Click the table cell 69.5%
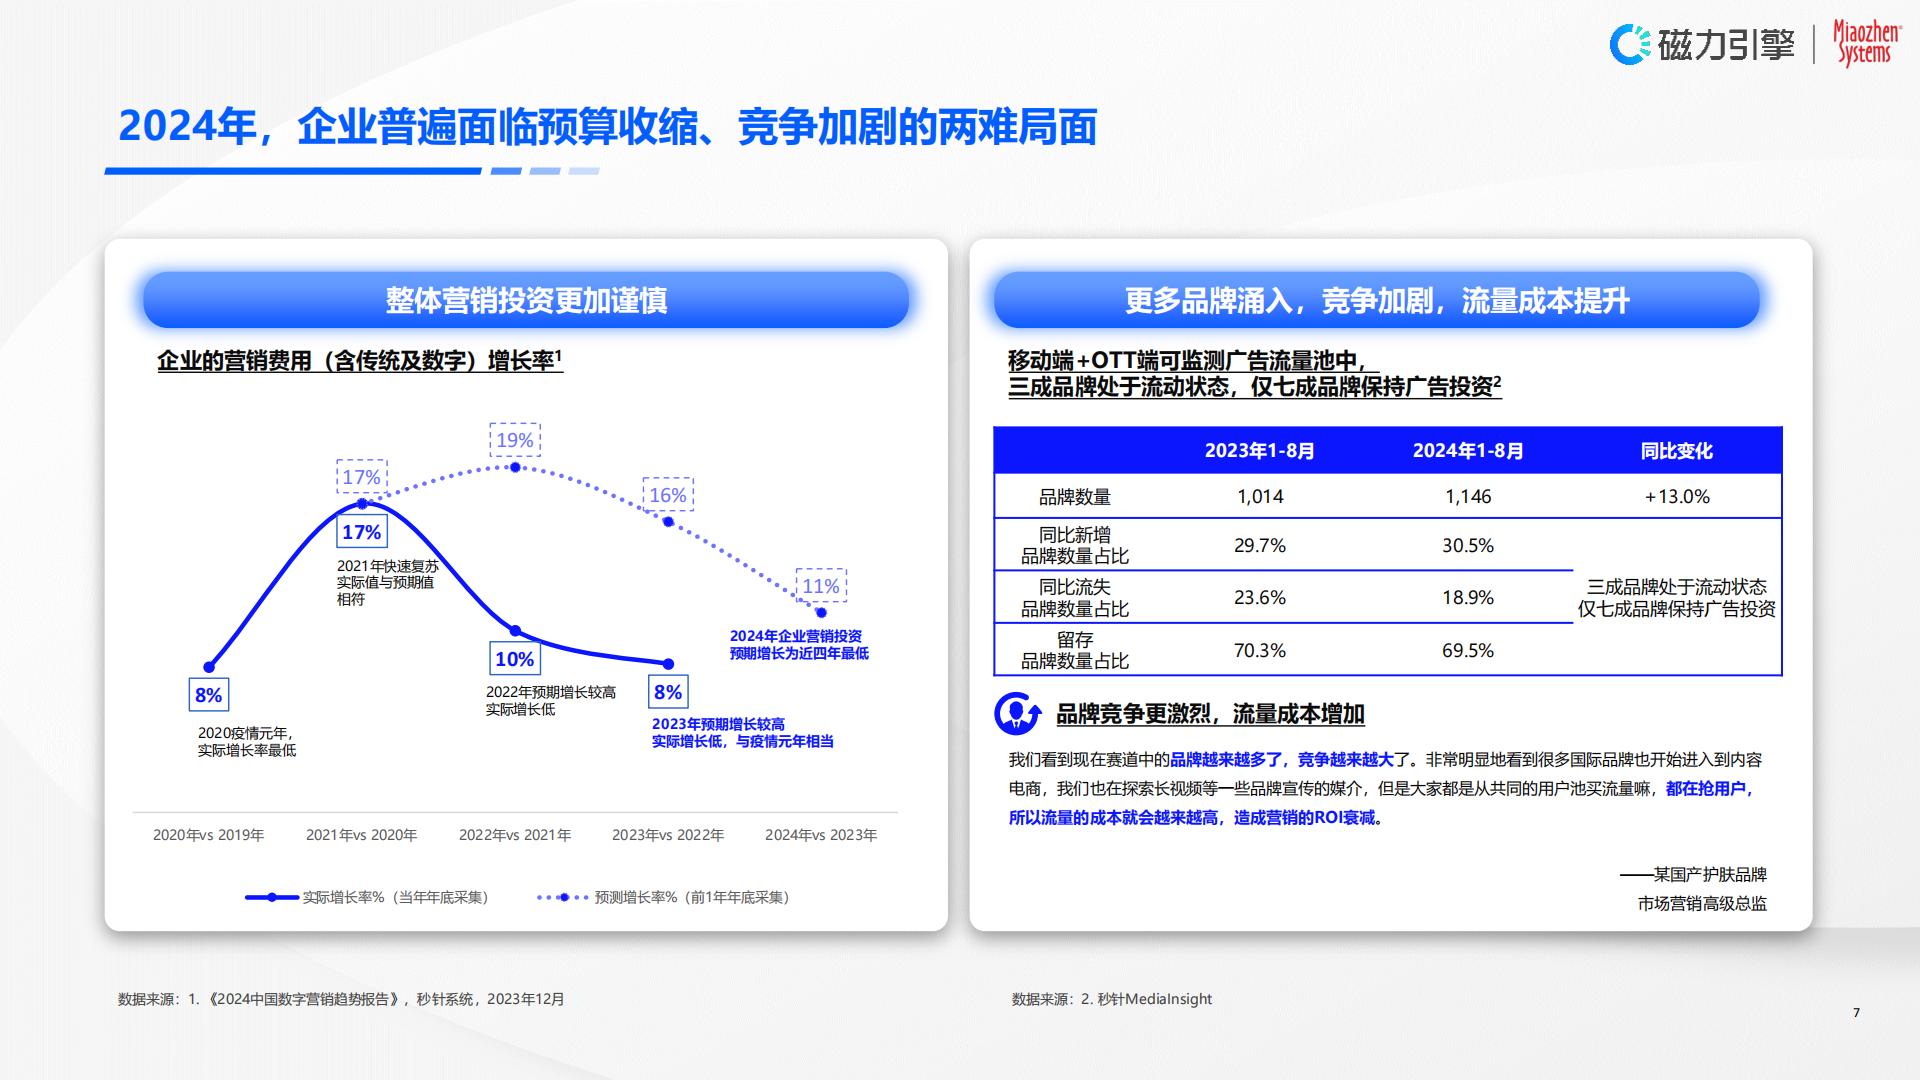Viewport: 1920px width, 1080px height. tap(1468, 651)
